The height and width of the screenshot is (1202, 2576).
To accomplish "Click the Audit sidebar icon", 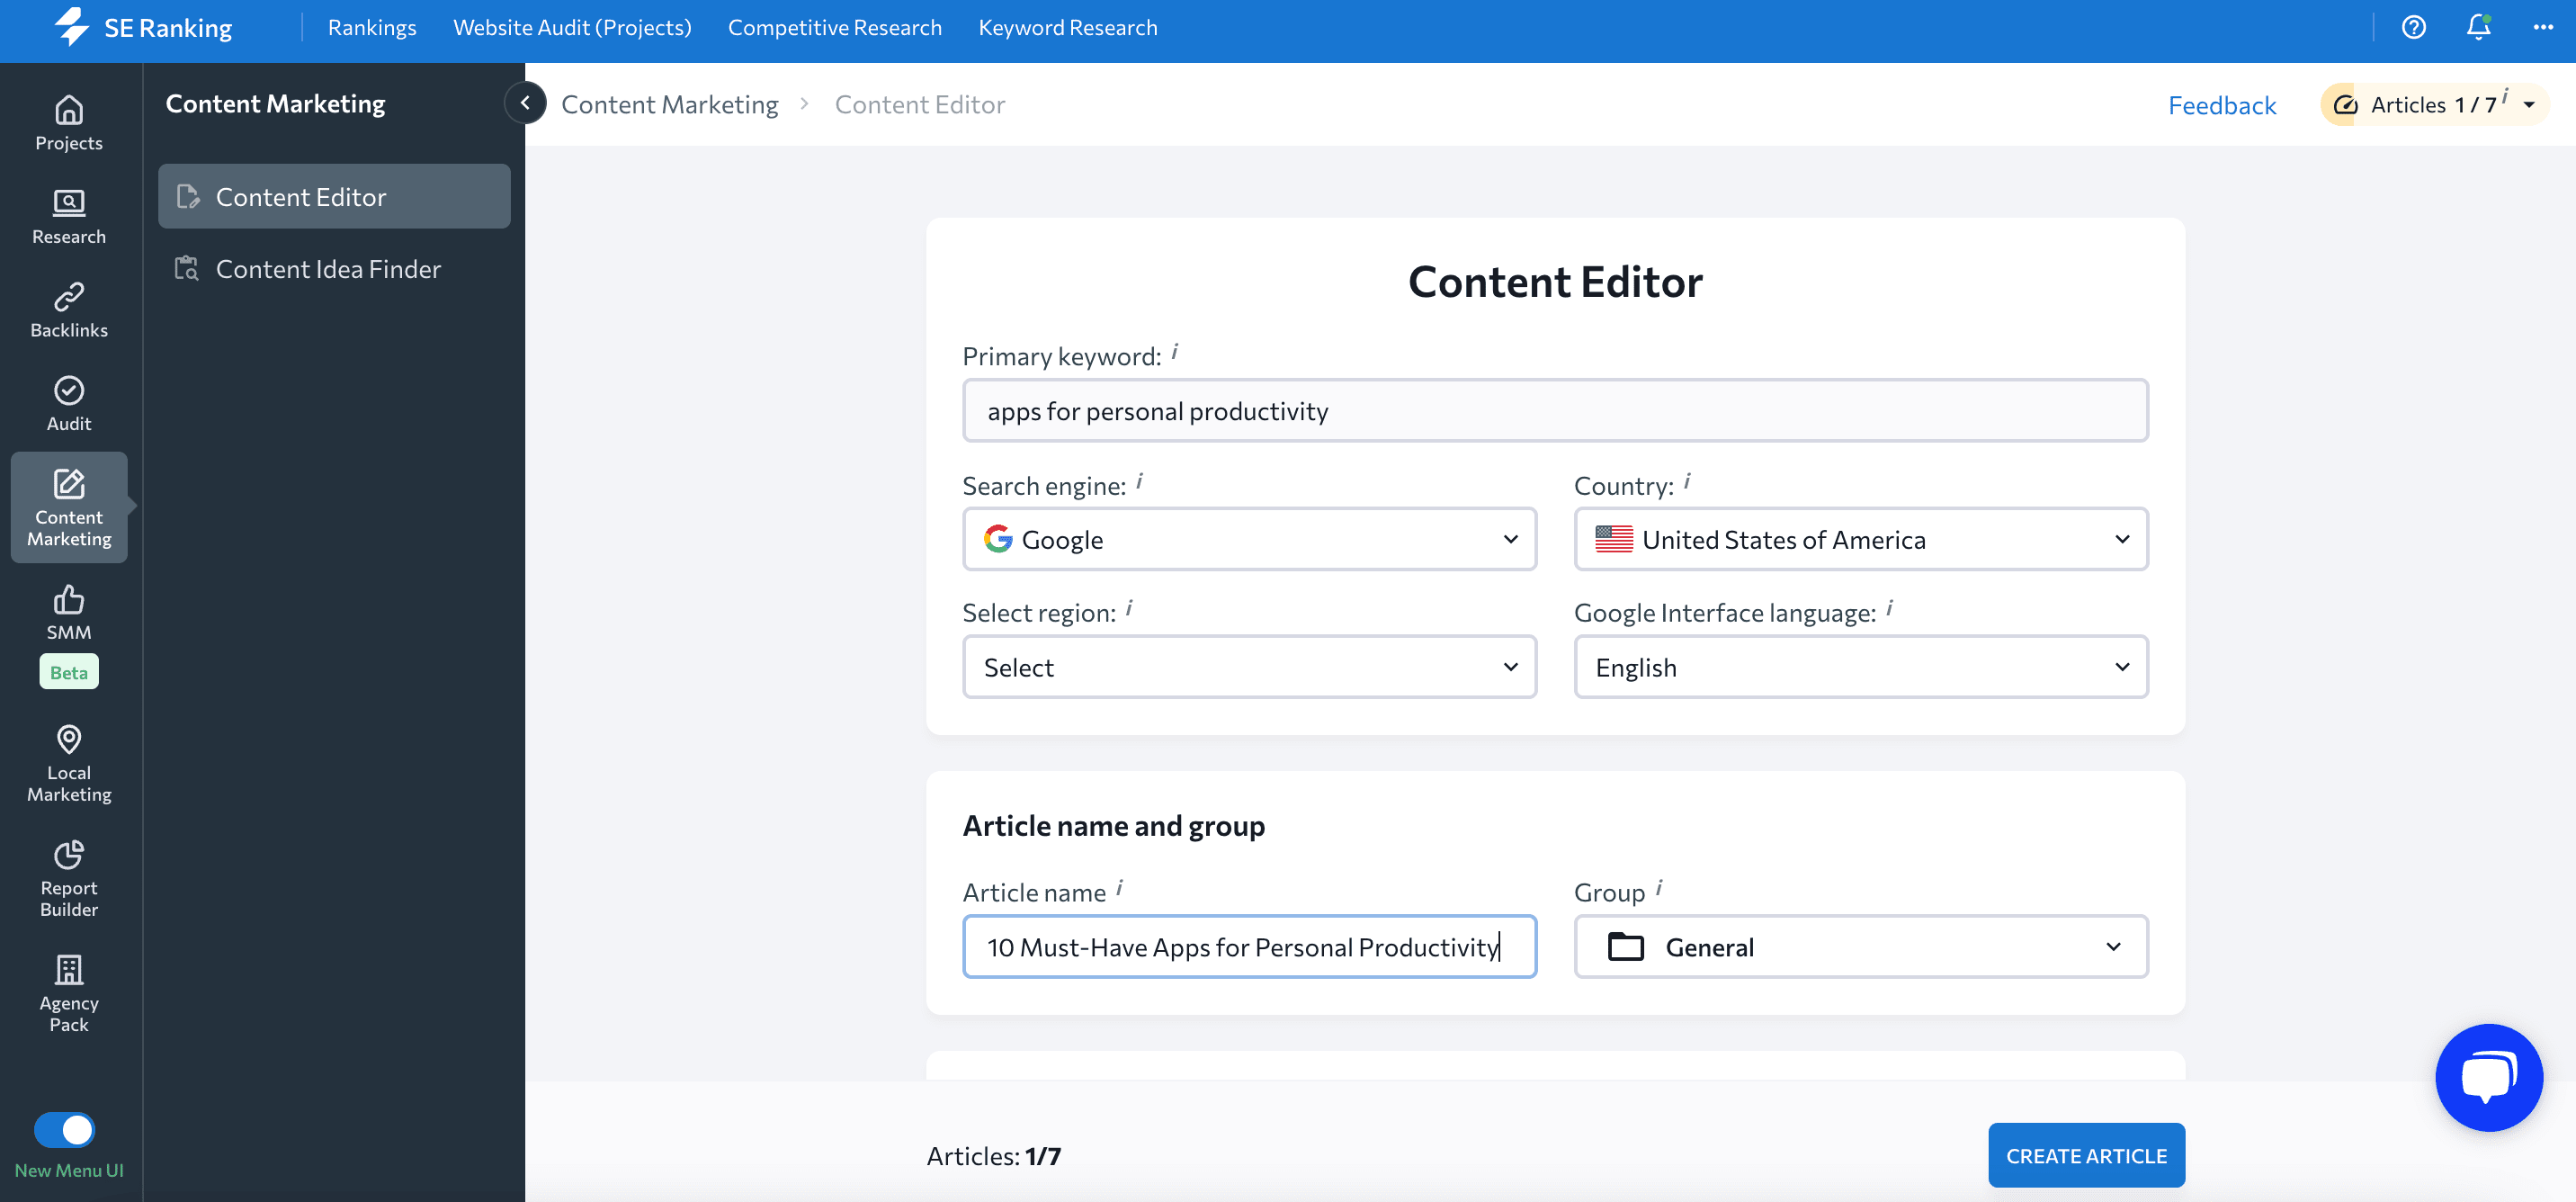I will click(x=67, y=401).
